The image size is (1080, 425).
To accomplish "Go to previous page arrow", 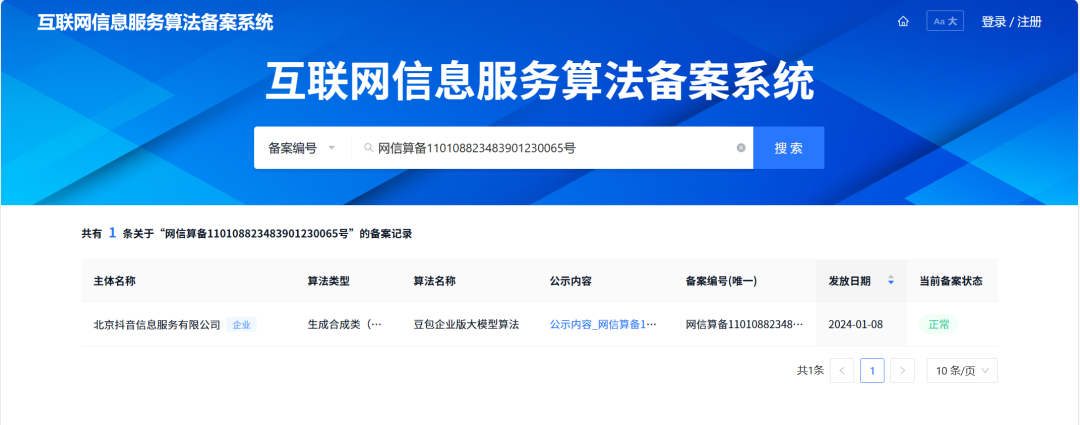I will coord(842,371).
